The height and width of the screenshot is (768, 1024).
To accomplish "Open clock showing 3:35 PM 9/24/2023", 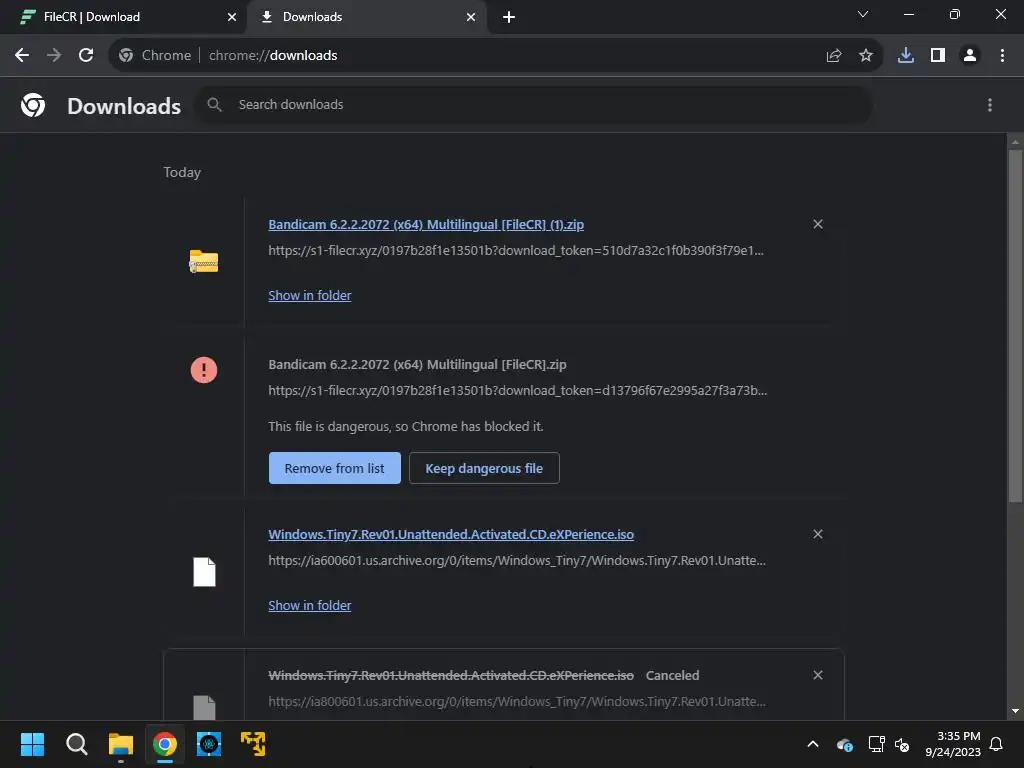I will 953,744.
